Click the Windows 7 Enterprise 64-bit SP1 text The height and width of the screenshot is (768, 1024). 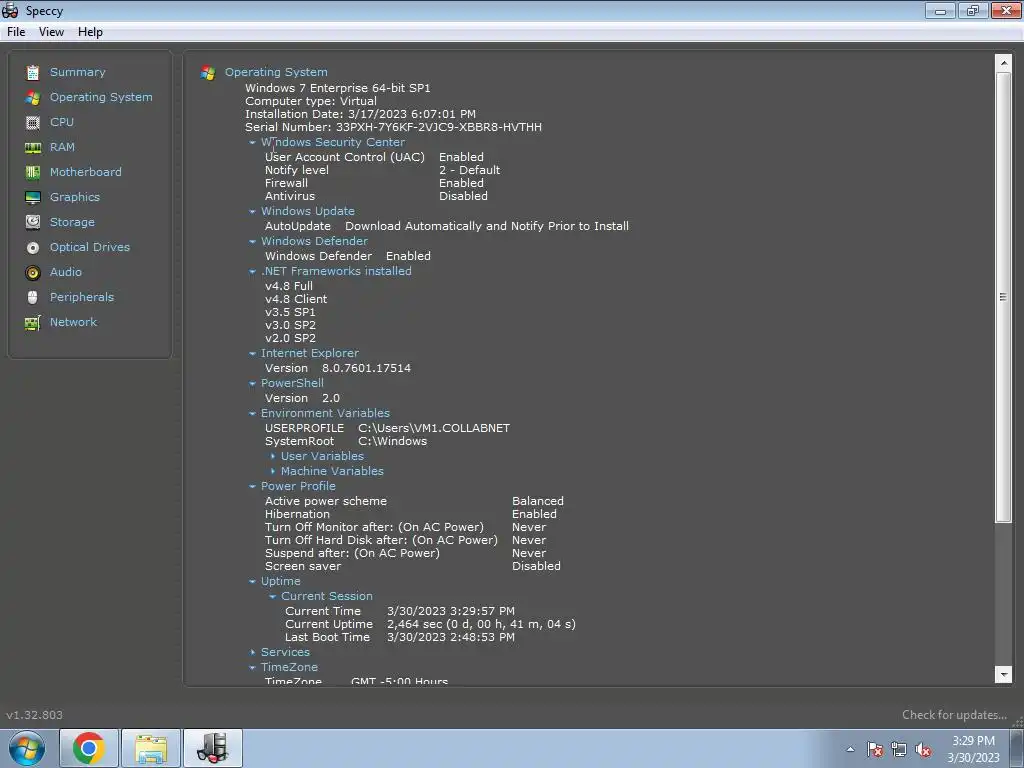[338, 88]
